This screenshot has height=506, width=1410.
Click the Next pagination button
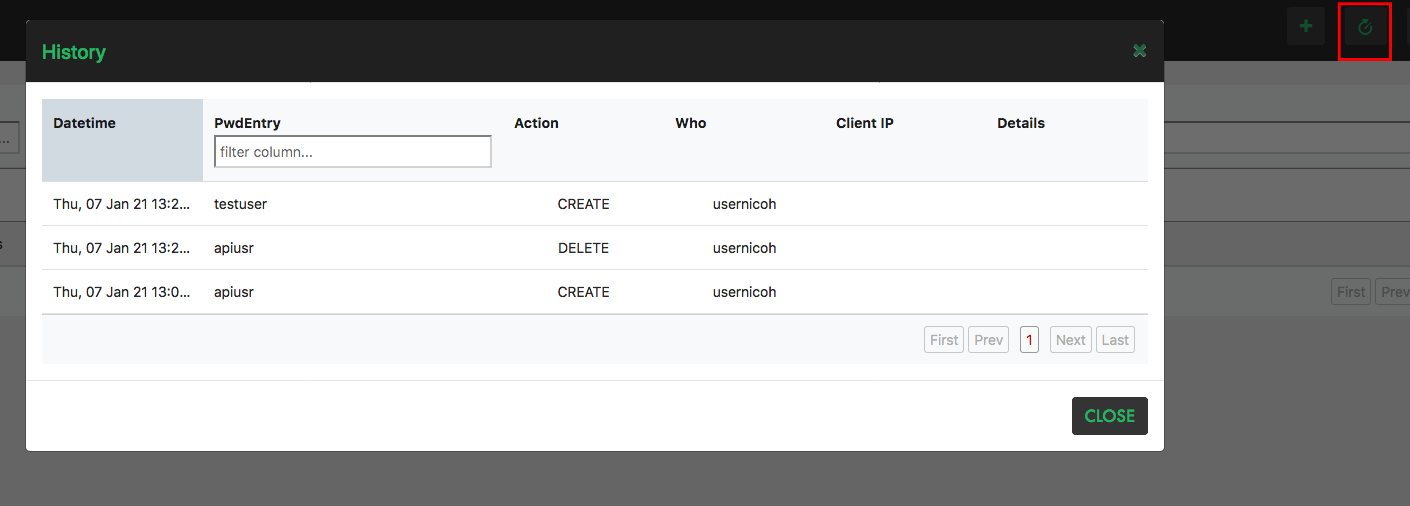tap(1070, 340)
